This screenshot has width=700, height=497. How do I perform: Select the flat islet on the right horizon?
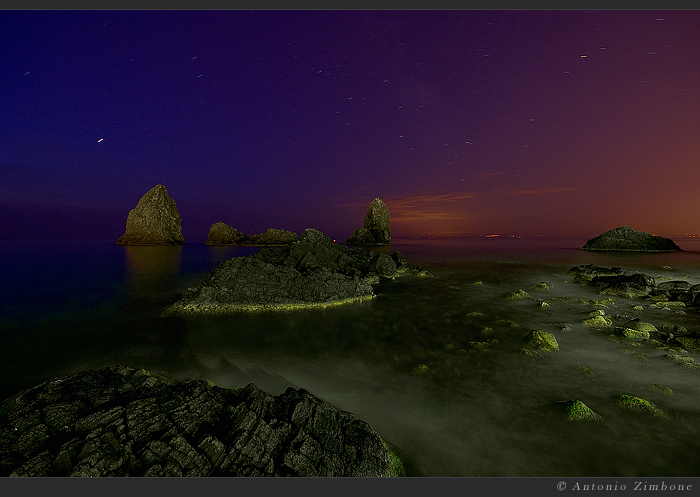630,240
